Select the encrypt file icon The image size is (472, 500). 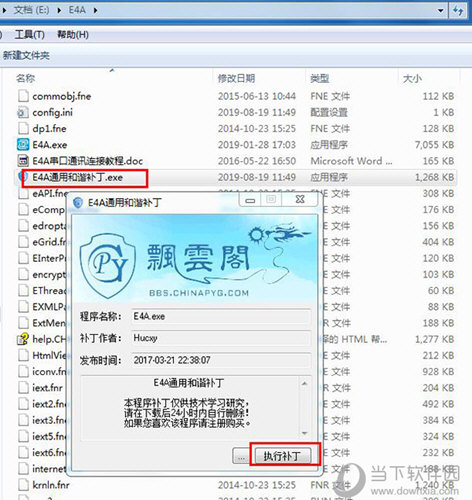coord(23,275)
